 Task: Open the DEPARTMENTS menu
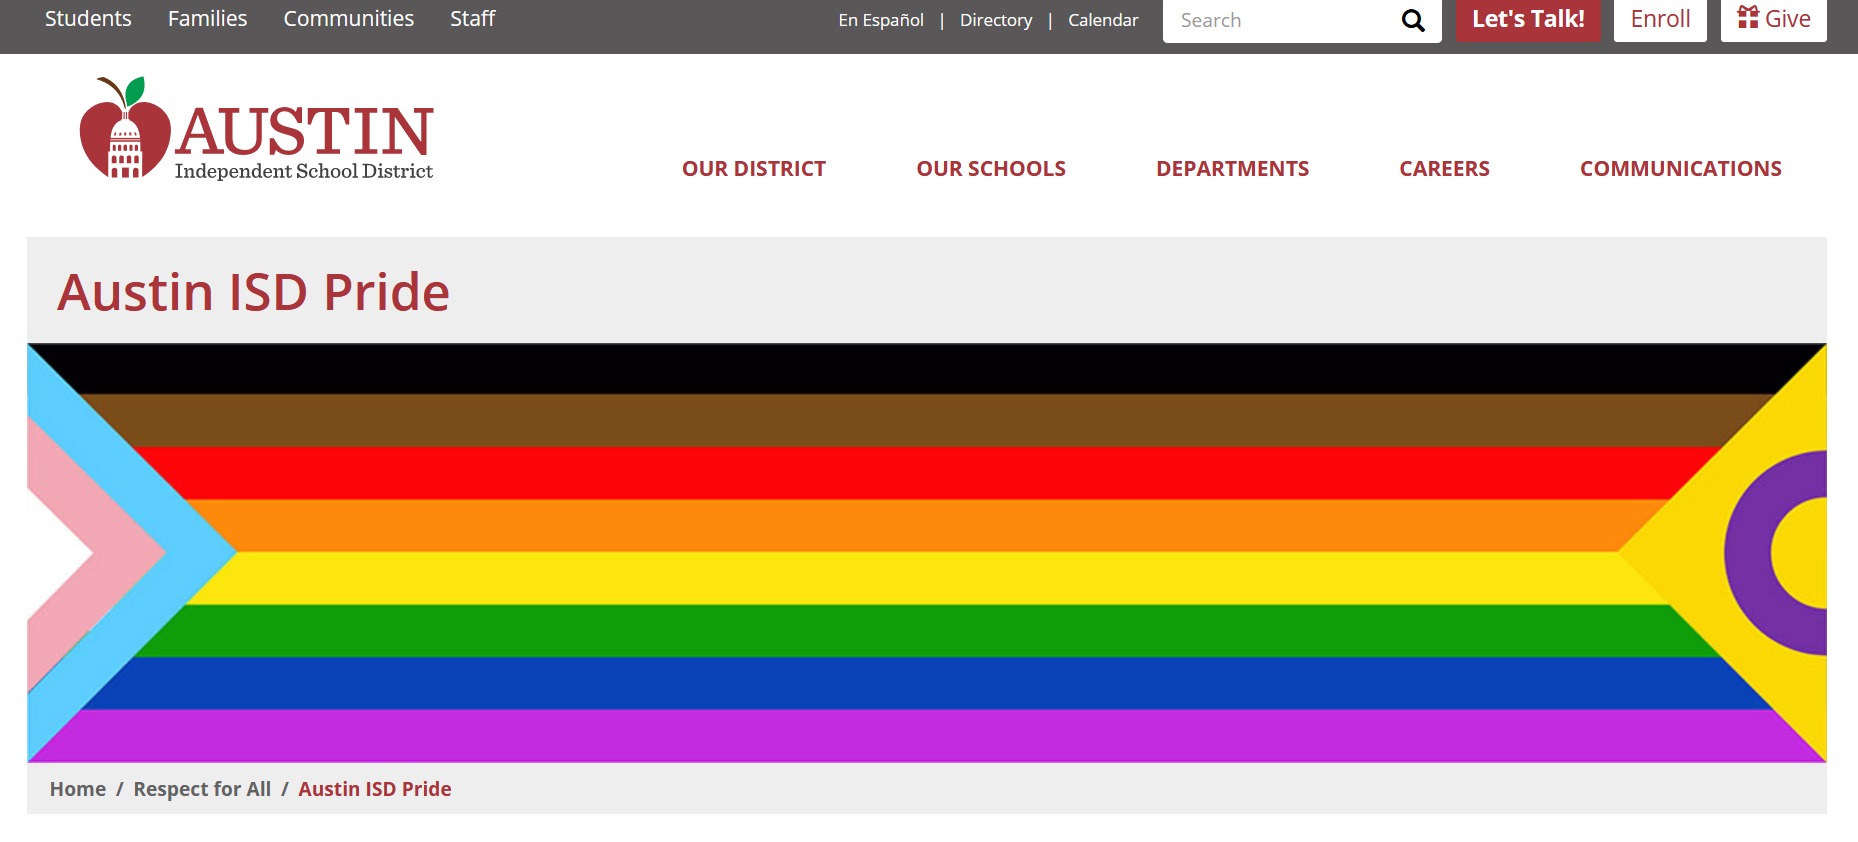(x=1232, y=169)
